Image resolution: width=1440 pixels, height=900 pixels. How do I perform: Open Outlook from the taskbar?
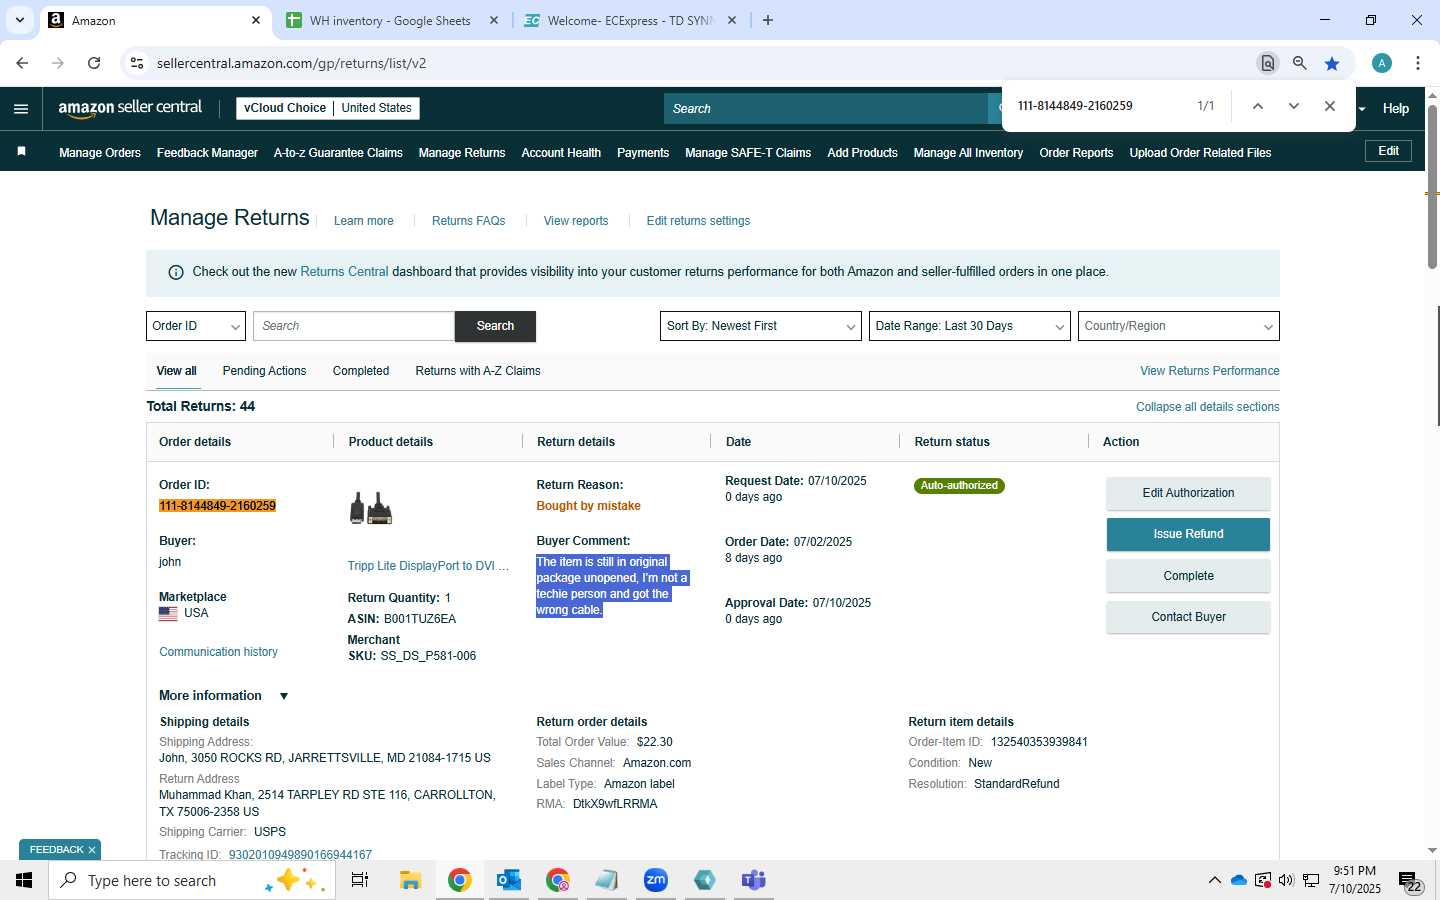point(509,880)
